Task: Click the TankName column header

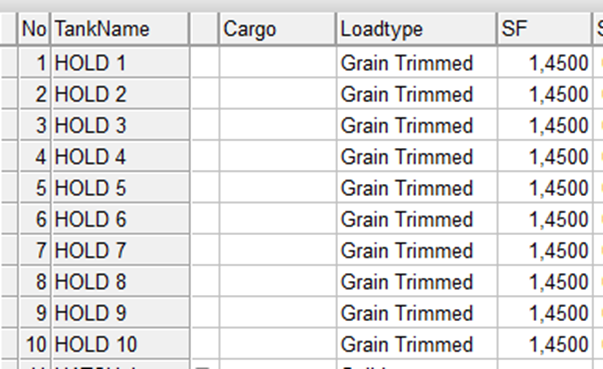Action: pos(120,29)
